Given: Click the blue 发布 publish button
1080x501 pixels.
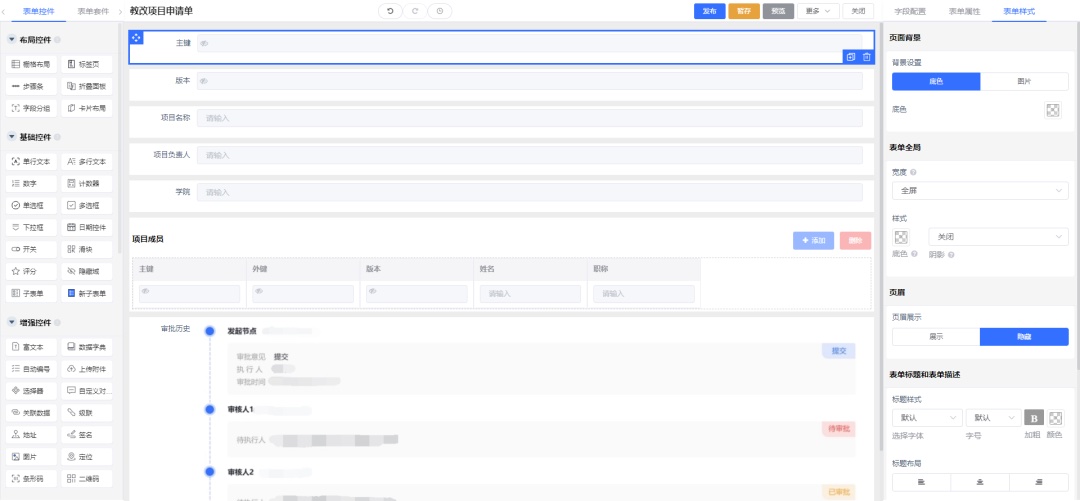Looking at the screenshot, I should coord(709,11).
